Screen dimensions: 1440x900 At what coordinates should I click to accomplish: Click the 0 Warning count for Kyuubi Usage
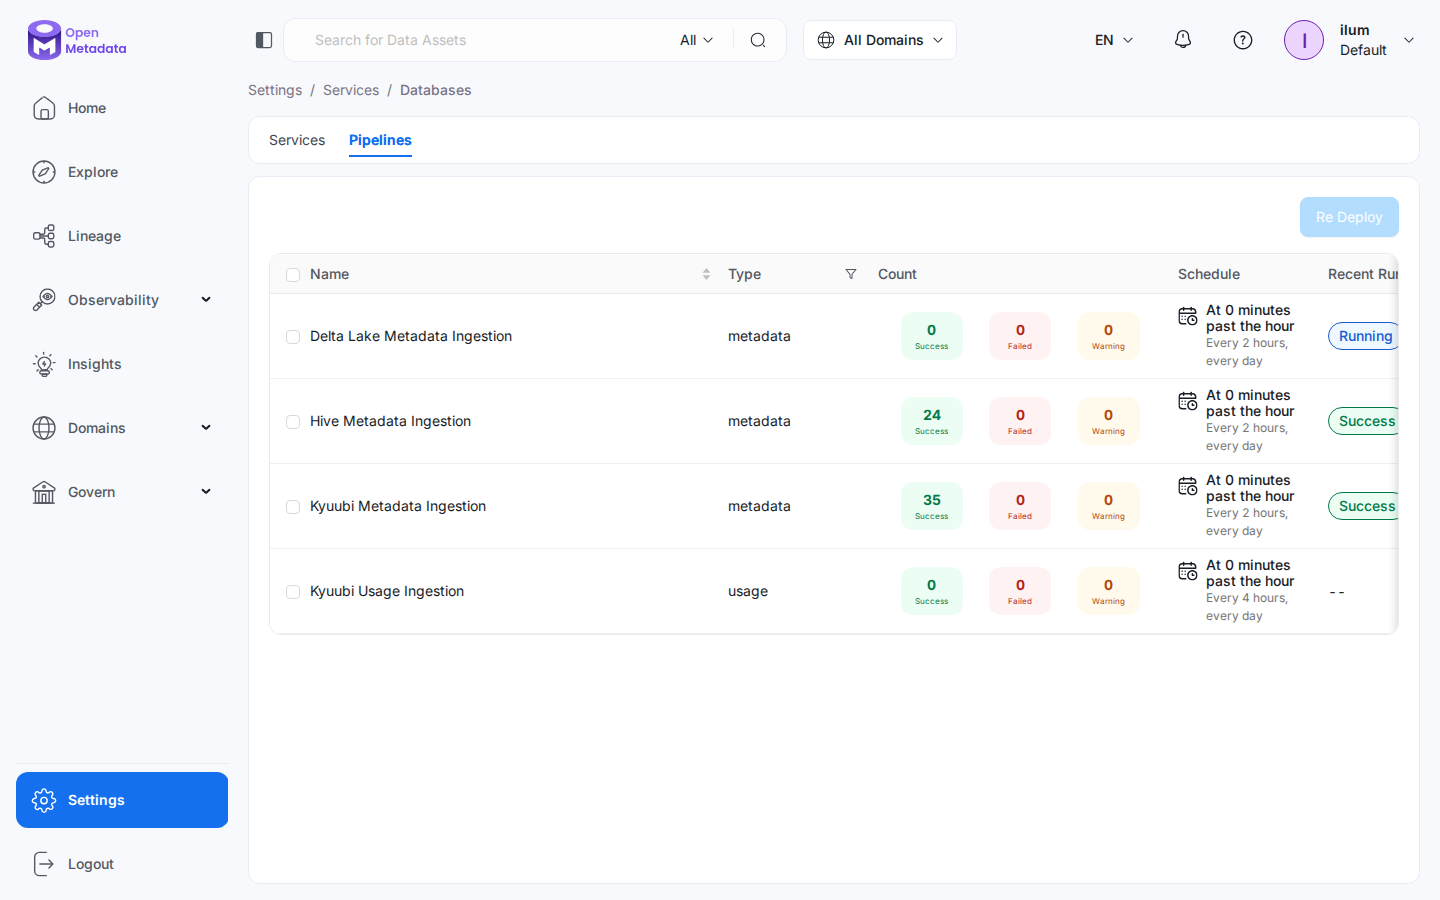tap(1108, 591)
